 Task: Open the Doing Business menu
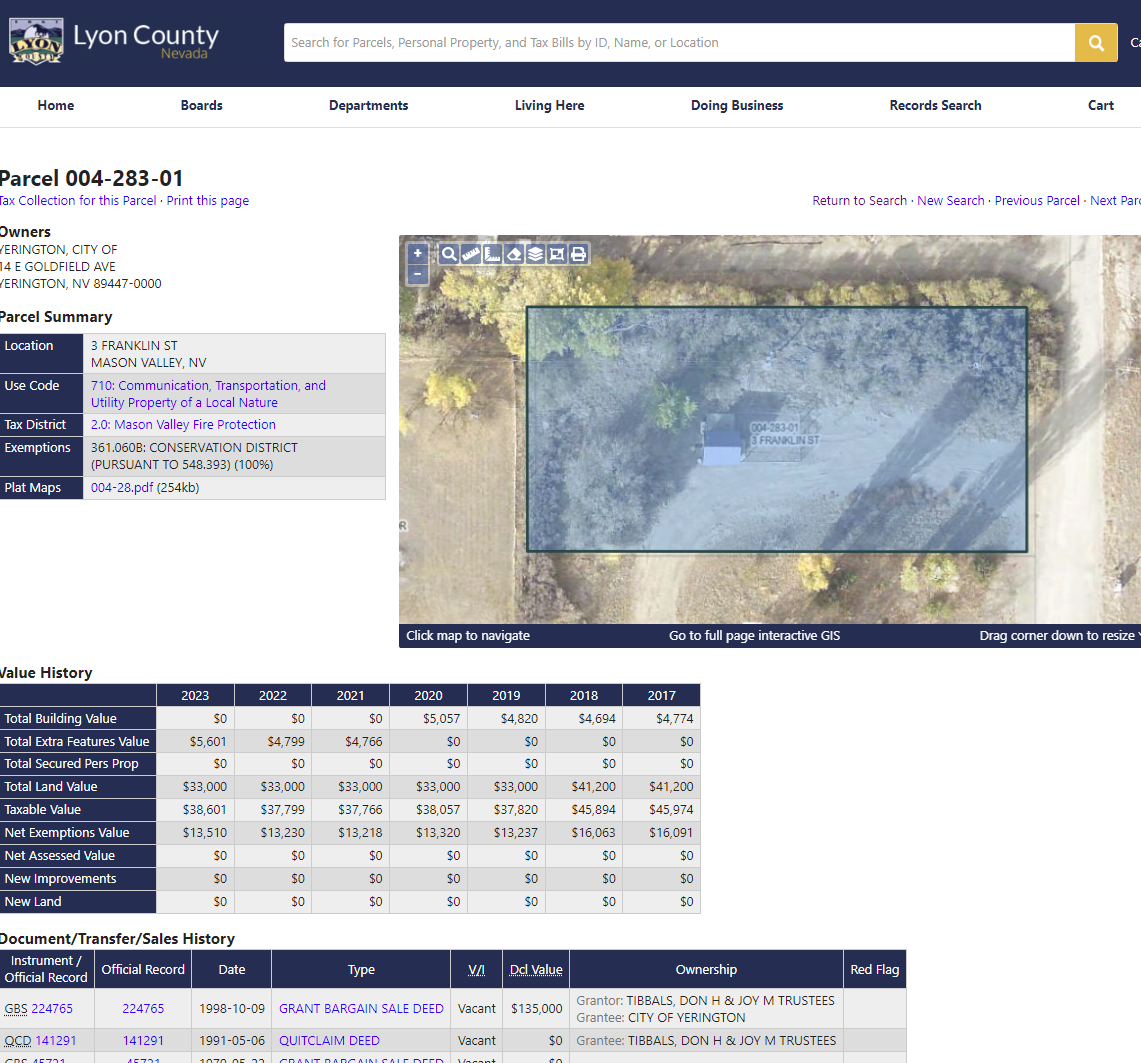(x=737, y=106)
